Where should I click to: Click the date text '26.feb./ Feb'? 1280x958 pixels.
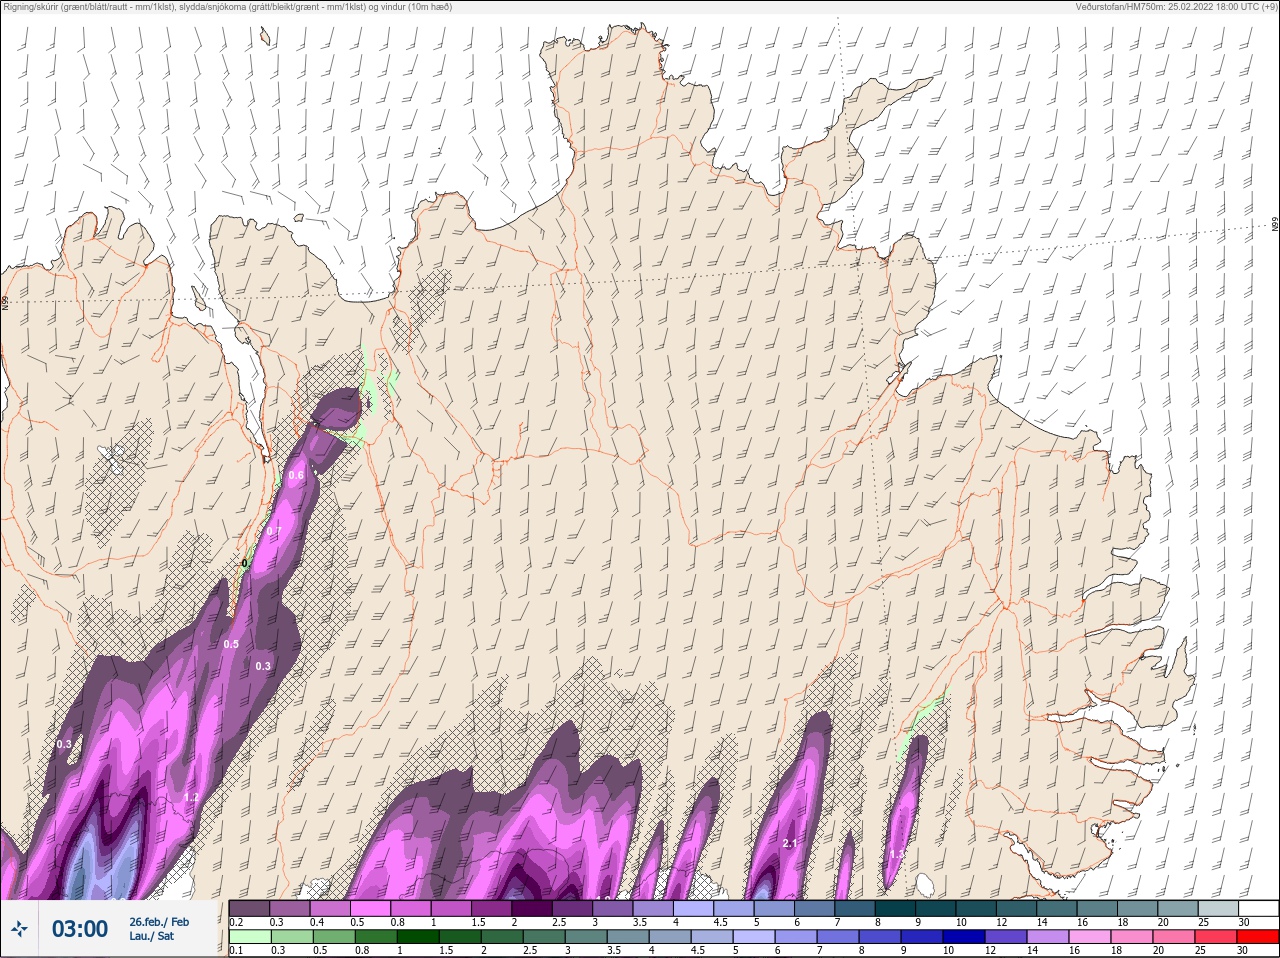pos(159,922)
